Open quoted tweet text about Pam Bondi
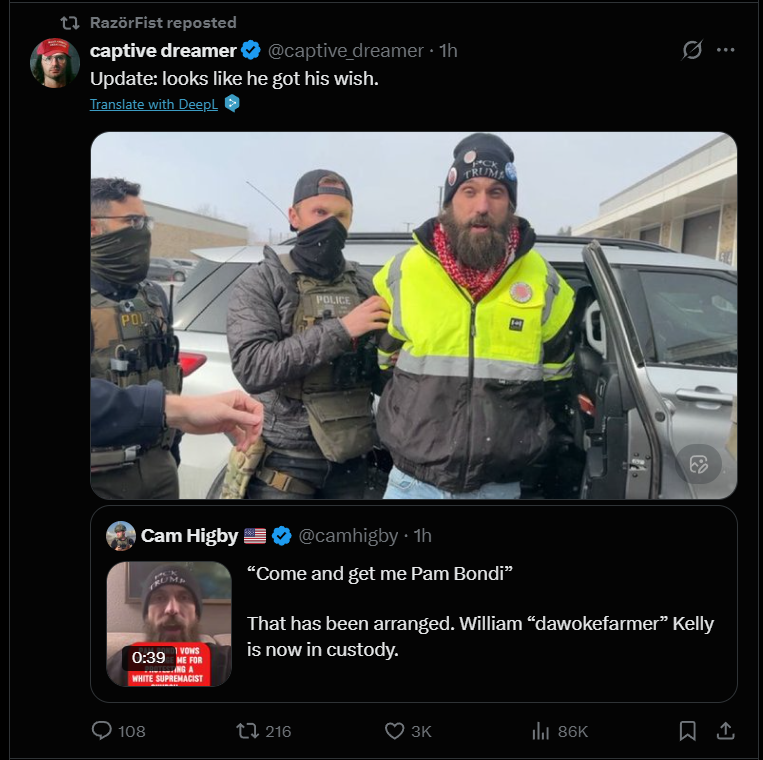Screen dimensions: 763x760 tap(480, 611)
